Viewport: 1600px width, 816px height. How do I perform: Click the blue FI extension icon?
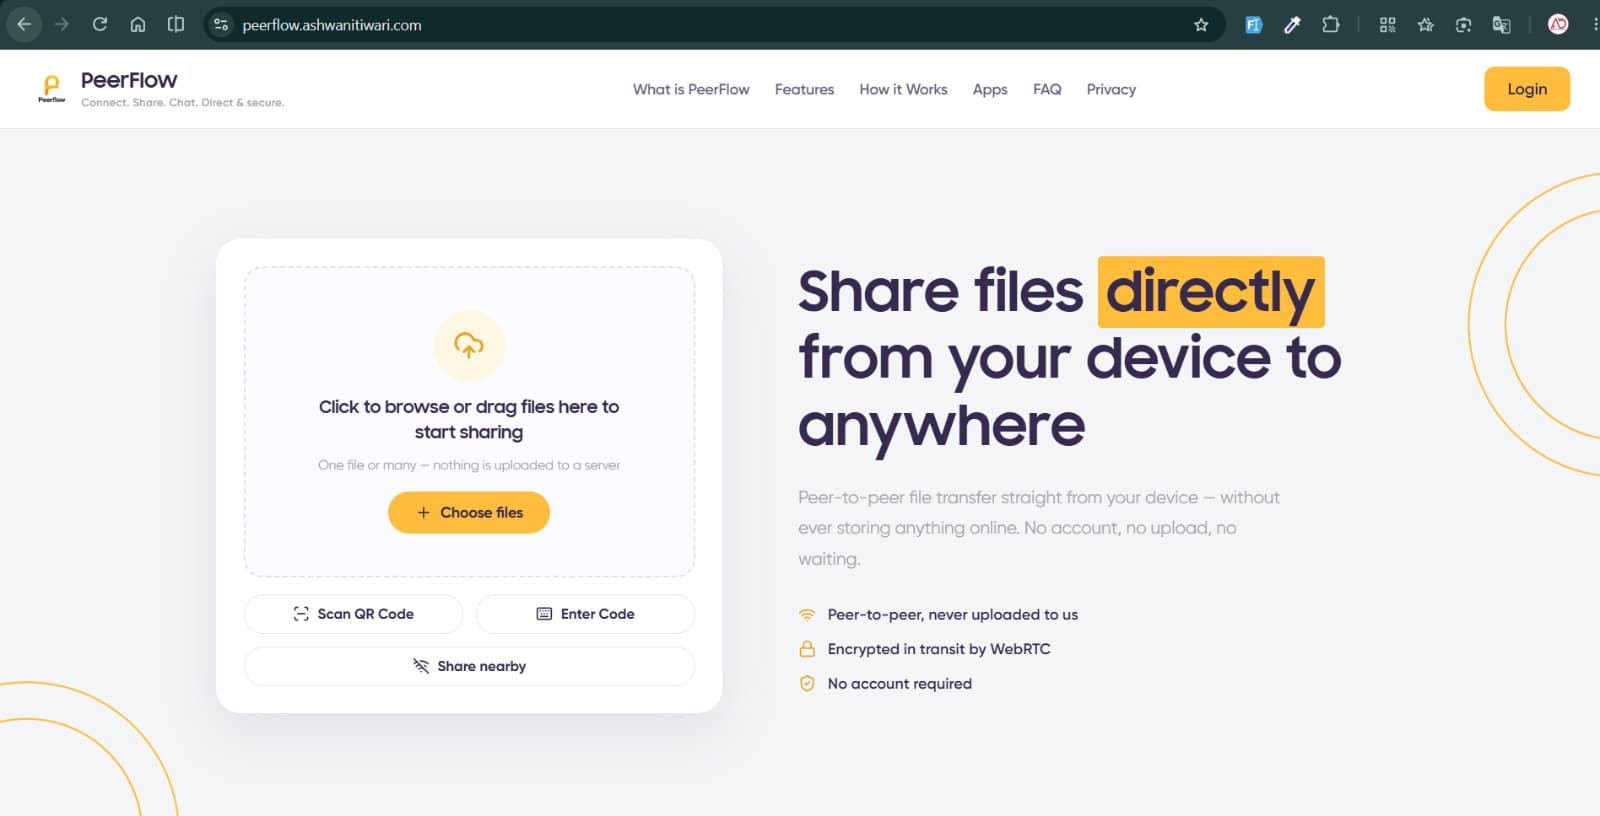[1253, 25]
